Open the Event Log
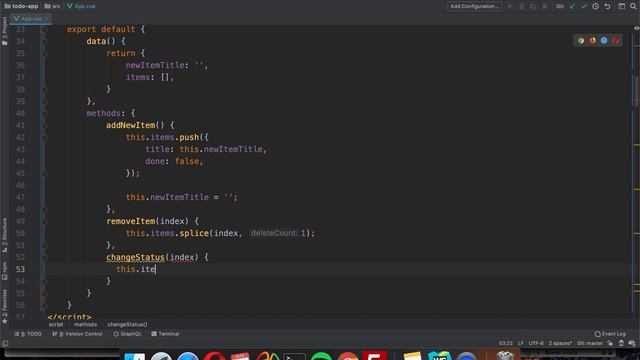The width and height of the screenshot is (640, 360). [610, 334]
